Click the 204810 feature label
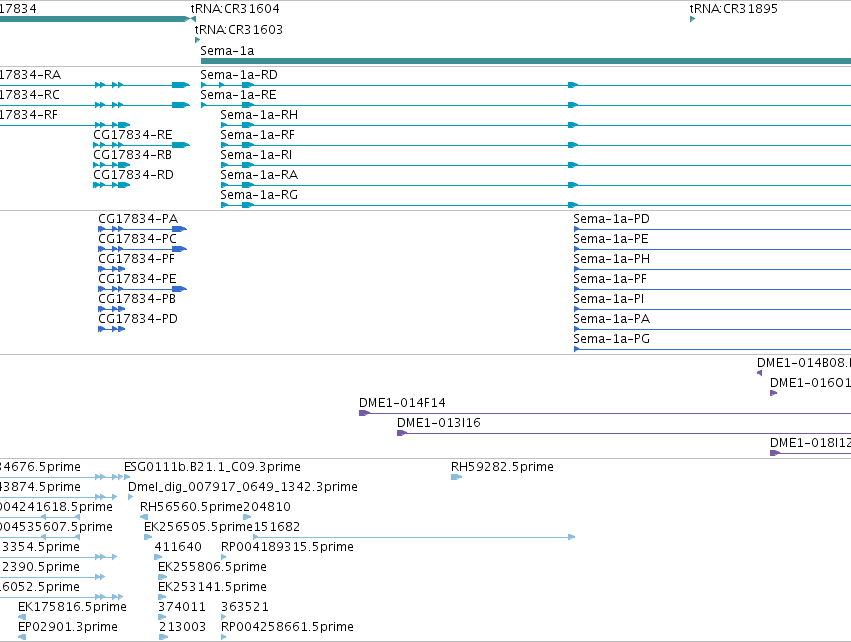 coord(267,507)
